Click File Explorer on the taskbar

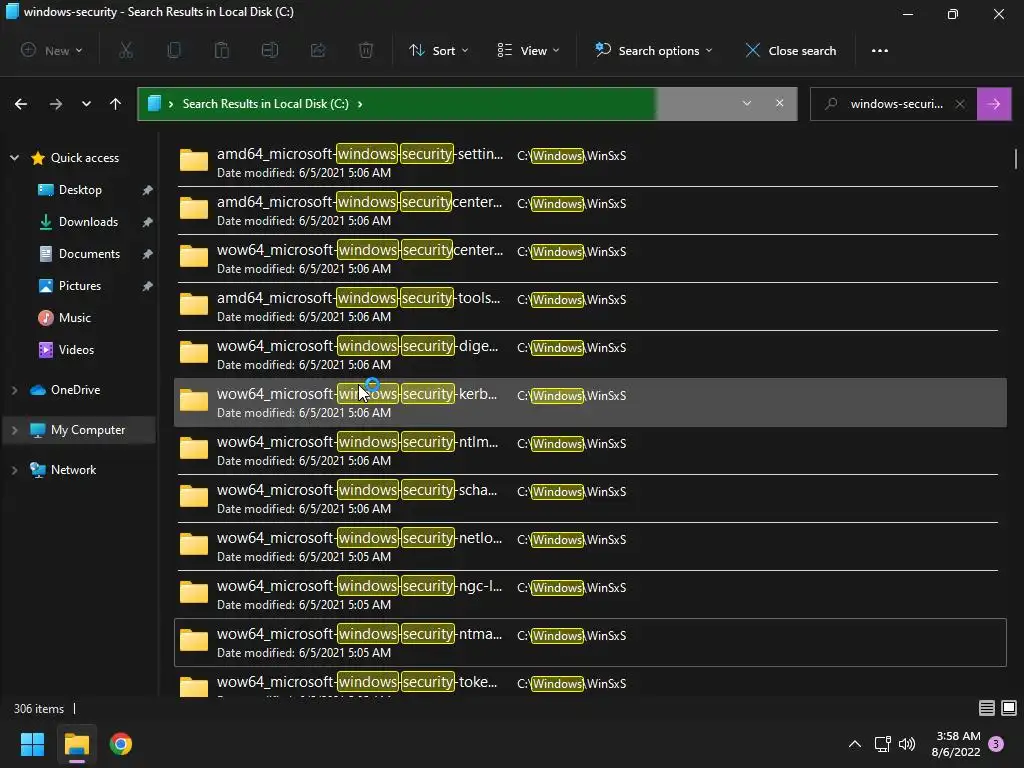(76, 744)
